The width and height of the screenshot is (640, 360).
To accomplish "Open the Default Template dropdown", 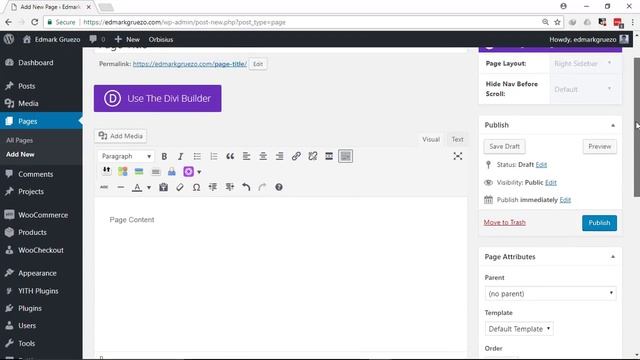I will [x=519, y=329].
